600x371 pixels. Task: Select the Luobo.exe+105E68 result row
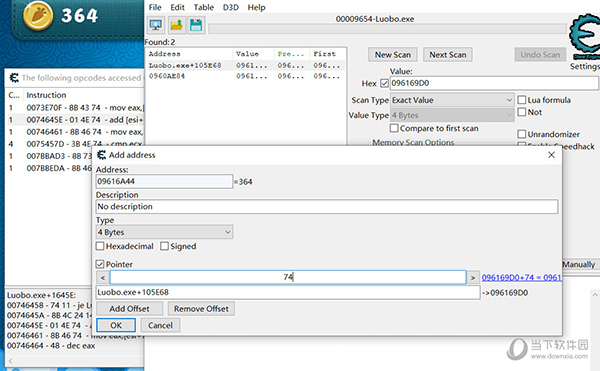(246, 65)
